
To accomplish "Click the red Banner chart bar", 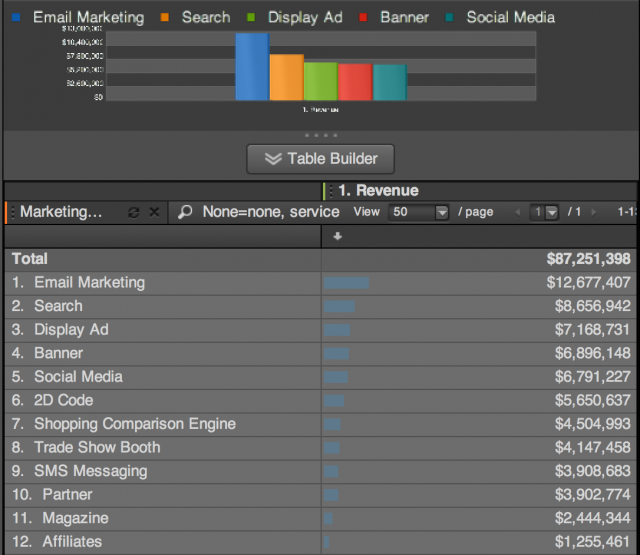I will 355,82.
